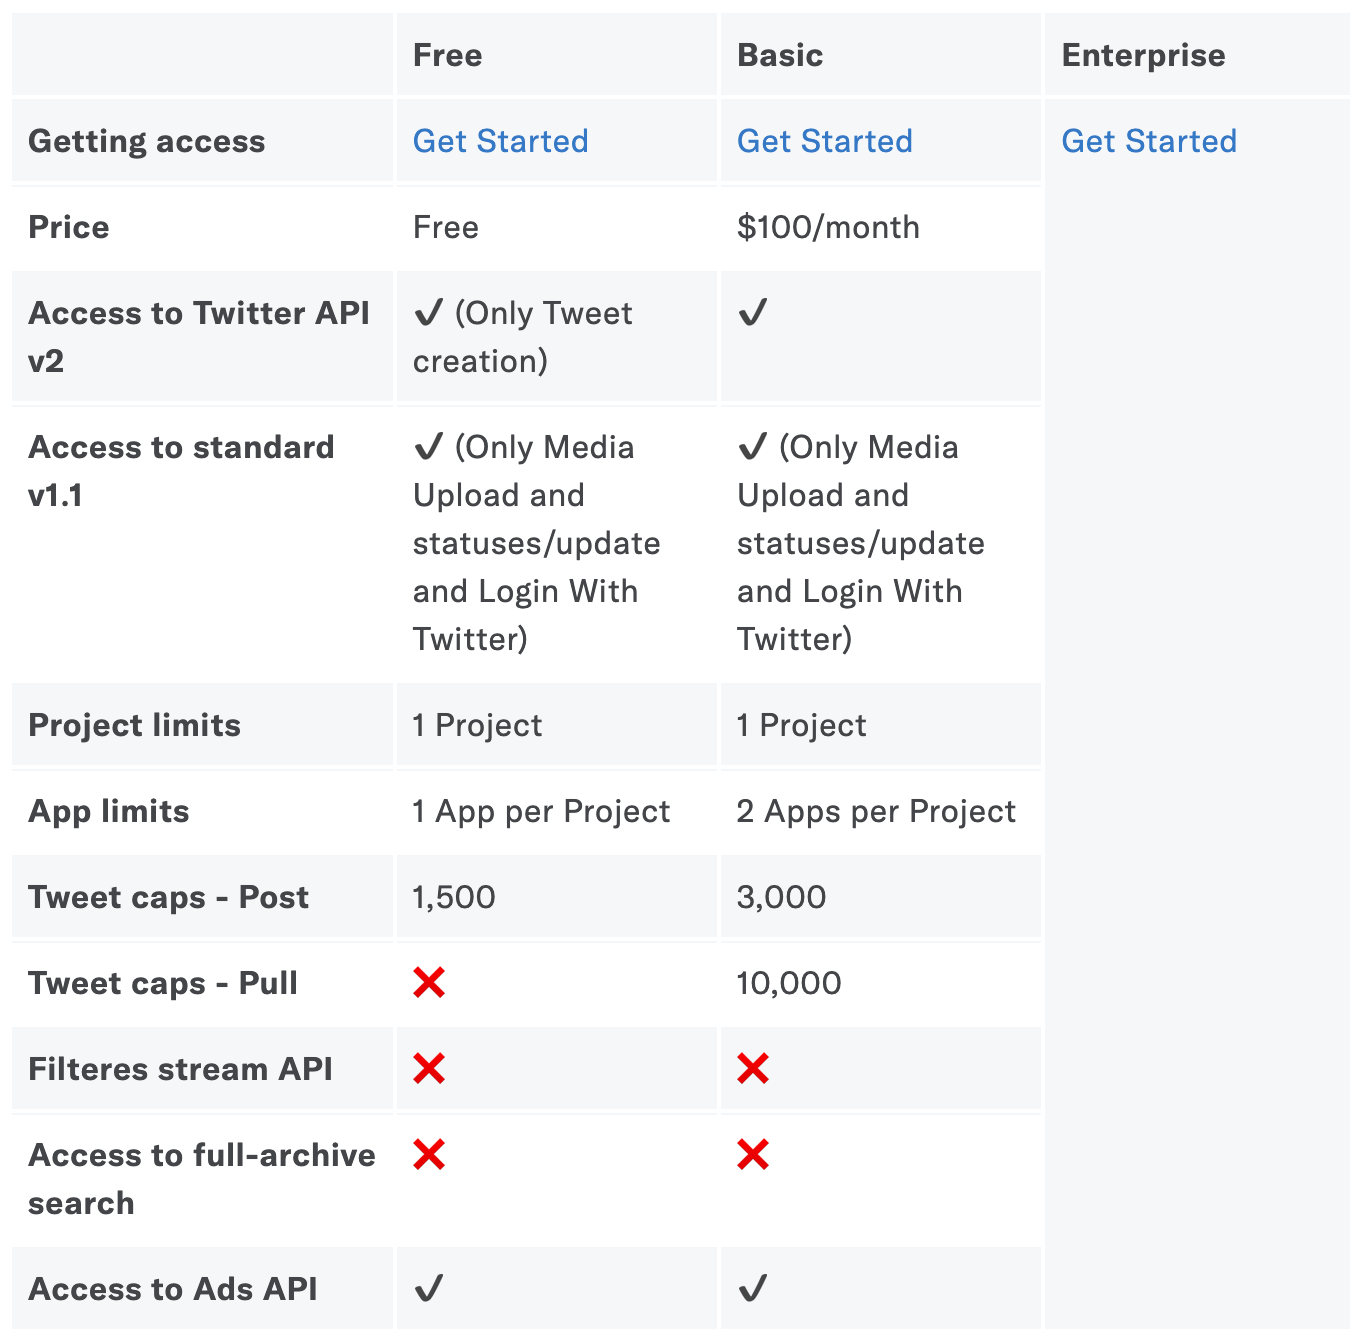
Task: Click Free checkmark next to Only Tweet creation
Action: (428, 312)
